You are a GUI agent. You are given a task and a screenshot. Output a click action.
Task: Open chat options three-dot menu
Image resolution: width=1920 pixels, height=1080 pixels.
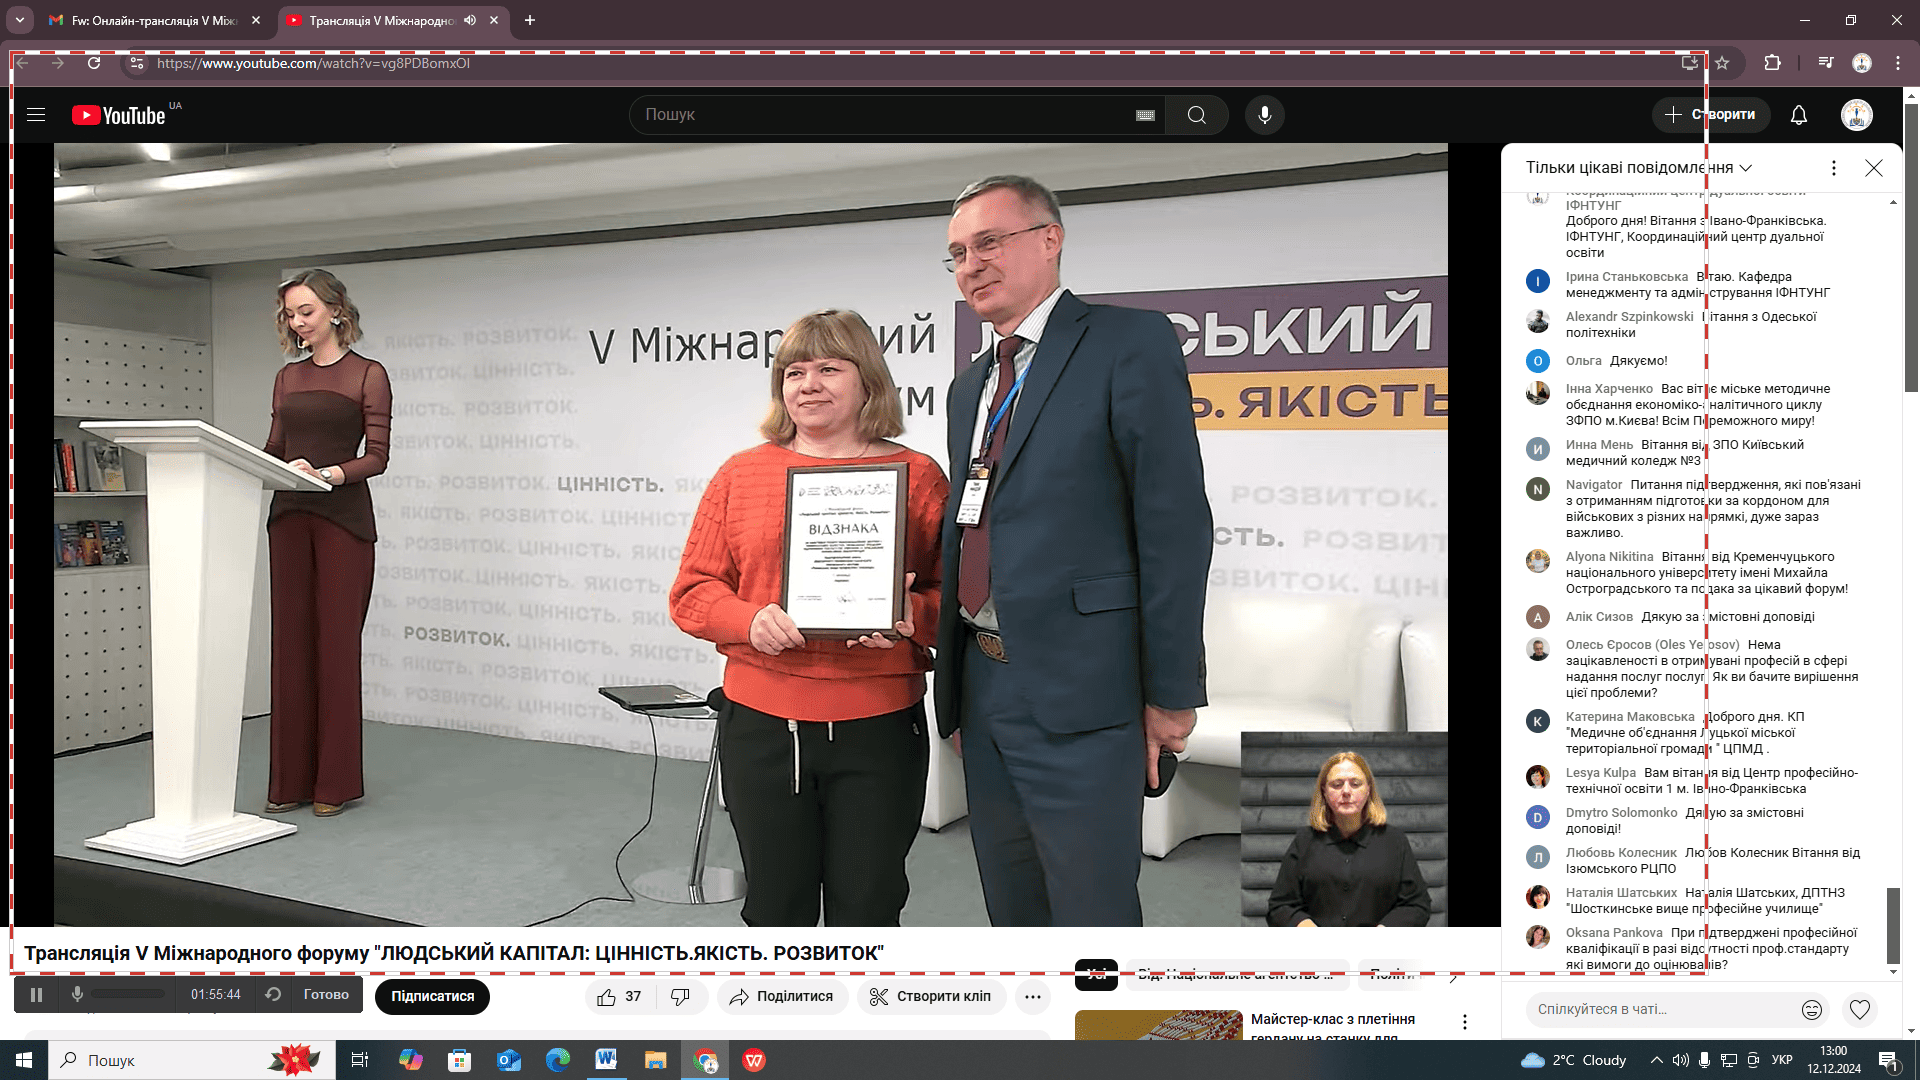[x=1833, y=168]
